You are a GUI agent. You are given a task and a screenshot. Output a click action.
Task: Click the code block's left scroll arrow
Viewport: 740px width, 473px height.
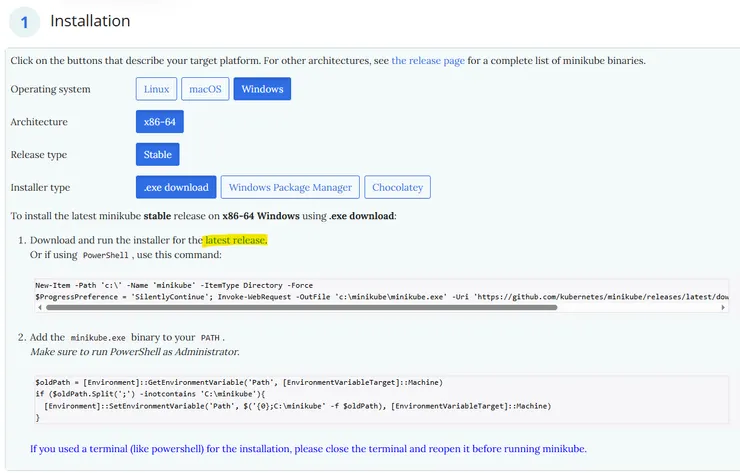(x=40, y=307)
